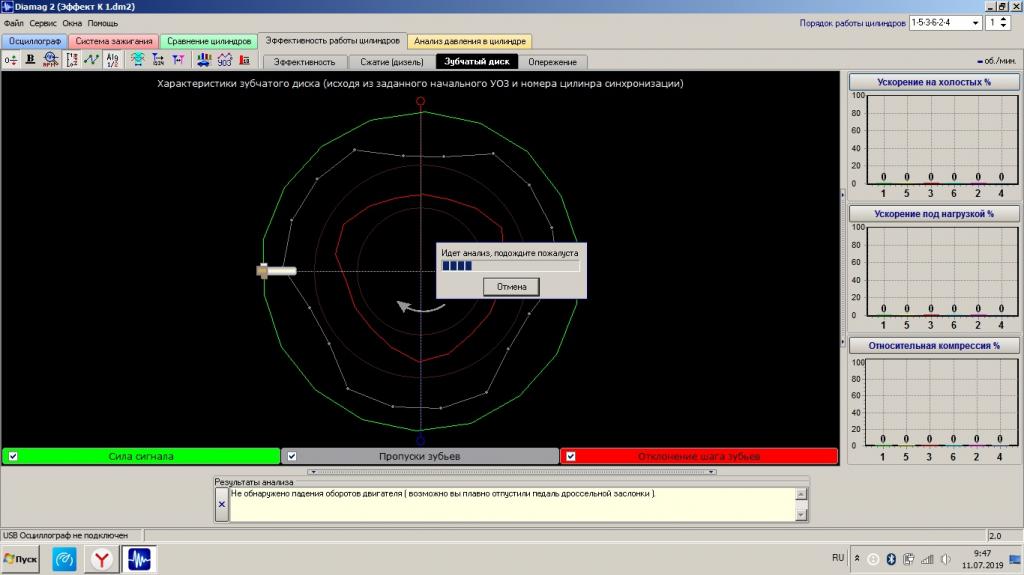Toggle the Отклонение шага зубьев checkbox
Screen dimensions: 1024x575
click(571, 456)
